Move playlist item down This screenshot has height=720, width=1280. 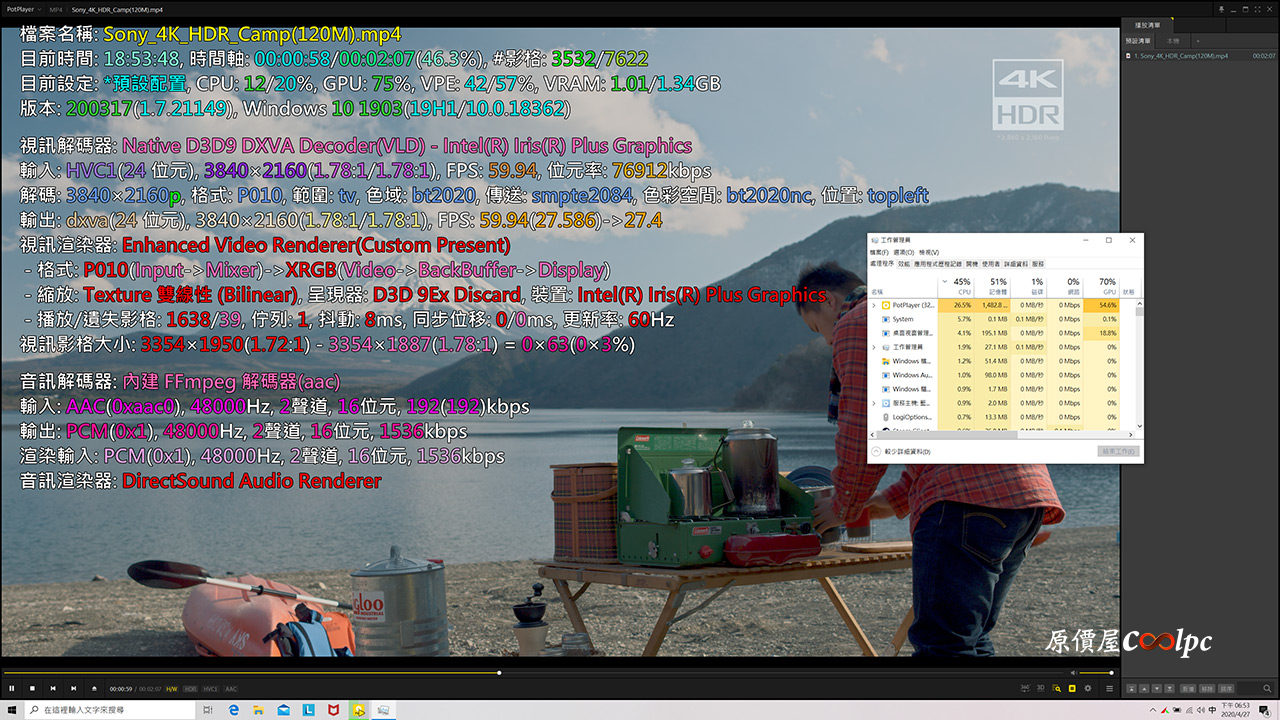pyautogui.click(x=1157, y=688)
